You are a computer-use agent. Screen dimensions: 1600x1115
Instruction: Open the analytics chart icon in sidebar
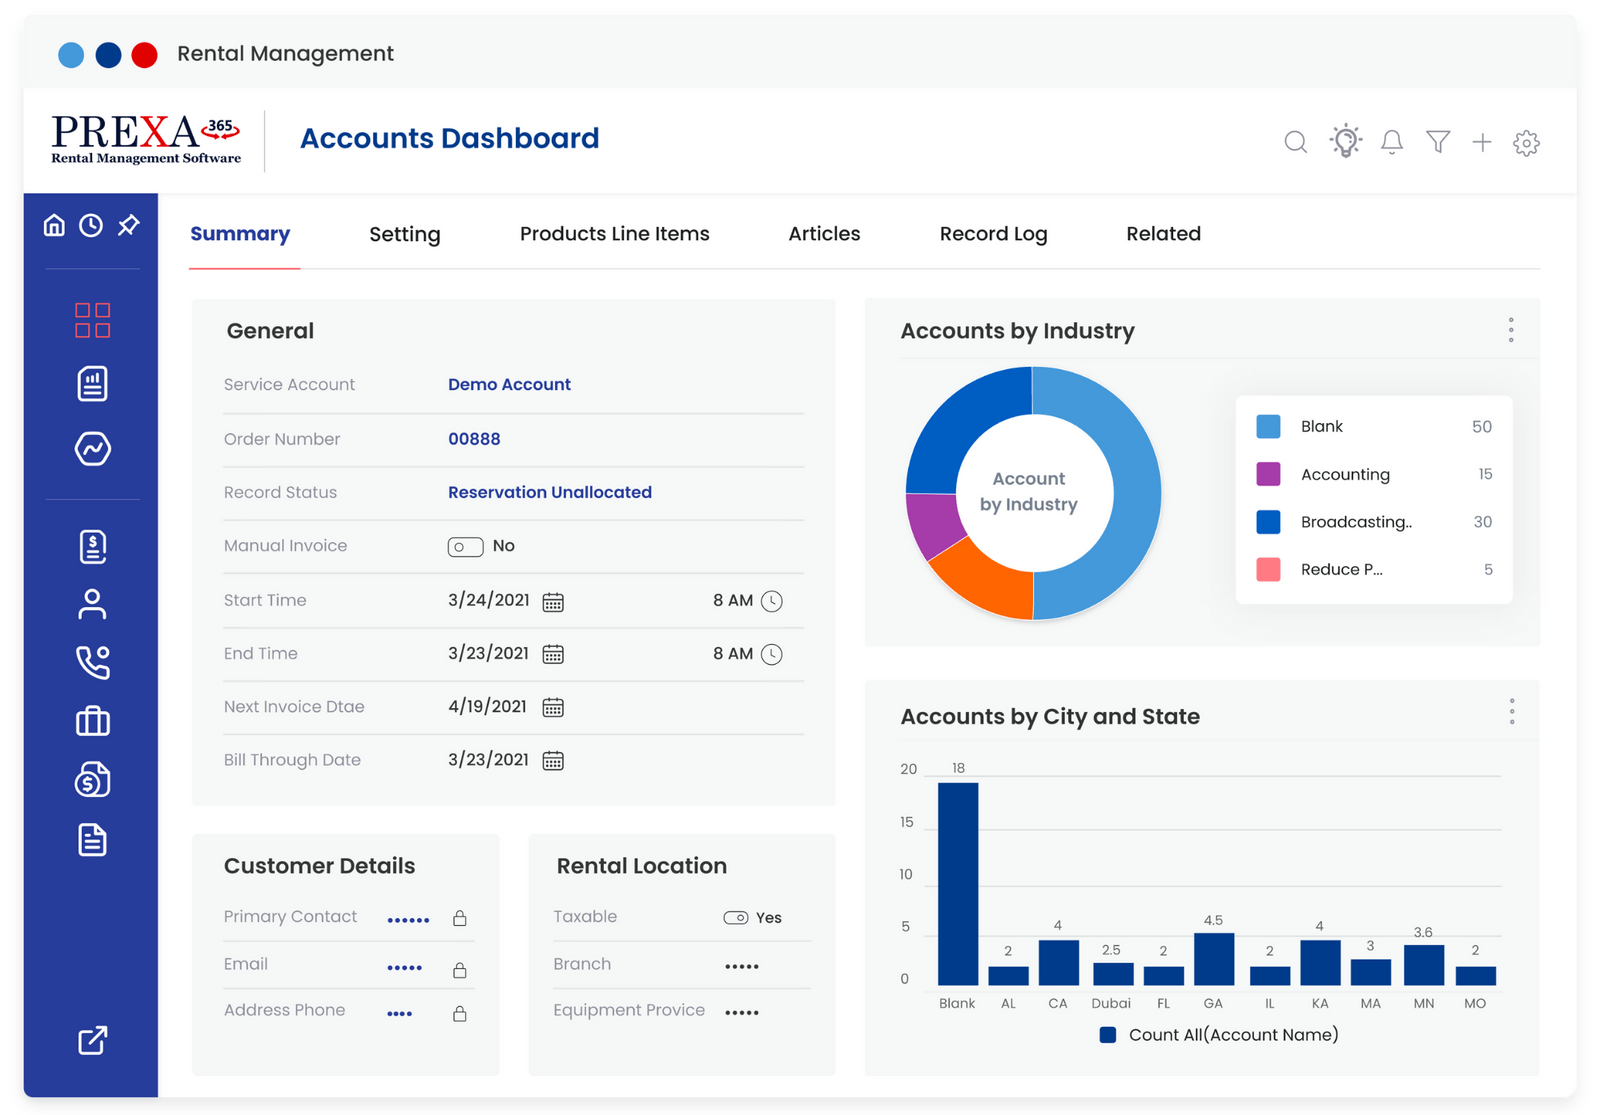(x=91, y=450)
